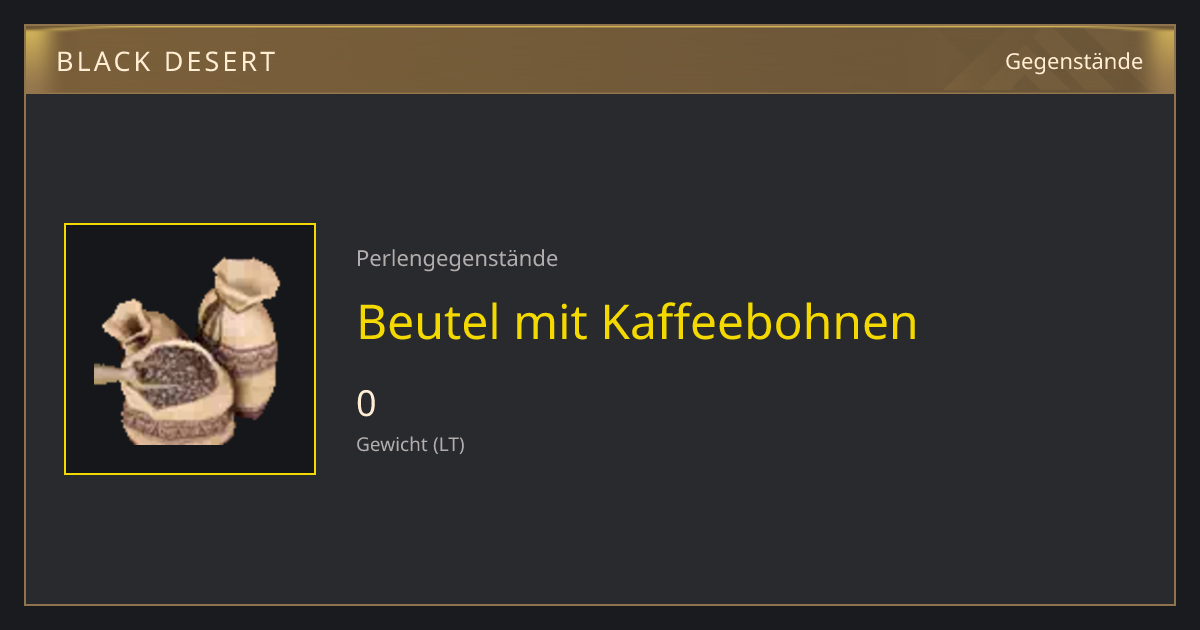Open the Perlengegenstände category link

pyautogui.click(x=457, y=259)
